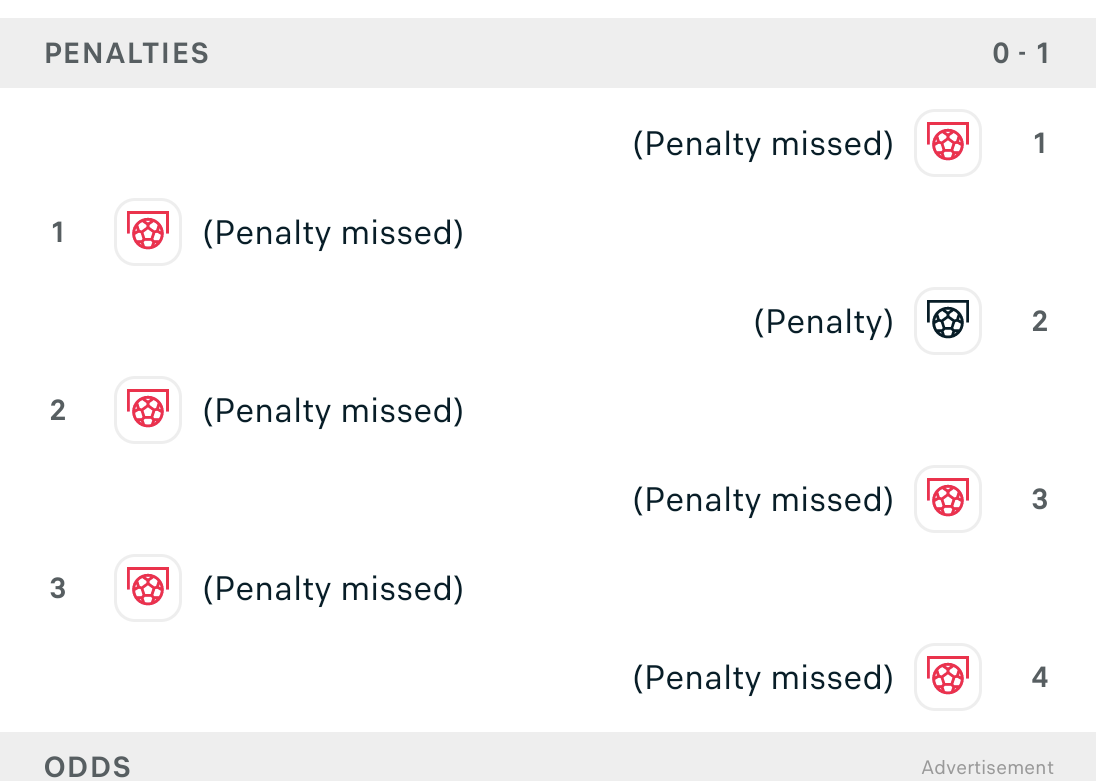Click away team's fourth missed penalty icon
This screenshot has width=1096, height=781.
[x=947, y=677]
